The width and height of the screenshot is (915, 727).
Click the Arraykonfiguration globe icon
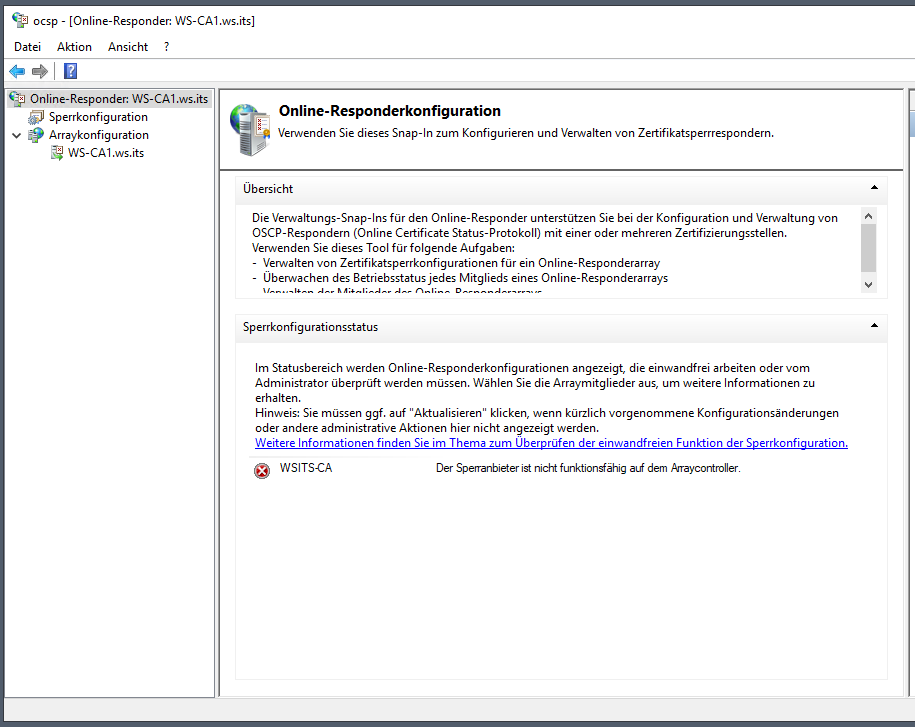click(36, 135)
